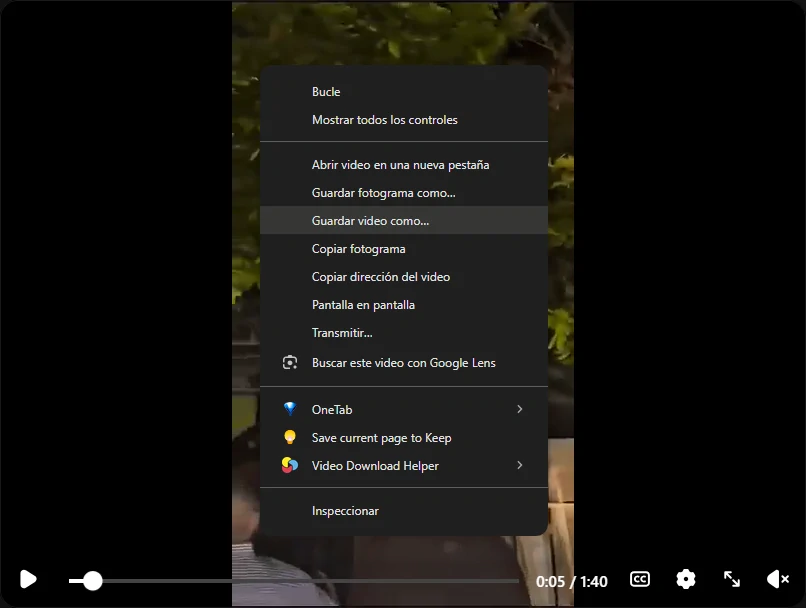Open video settings gear
The height and width of the screenshot is (608, 806).
click(x=686, y=579)
